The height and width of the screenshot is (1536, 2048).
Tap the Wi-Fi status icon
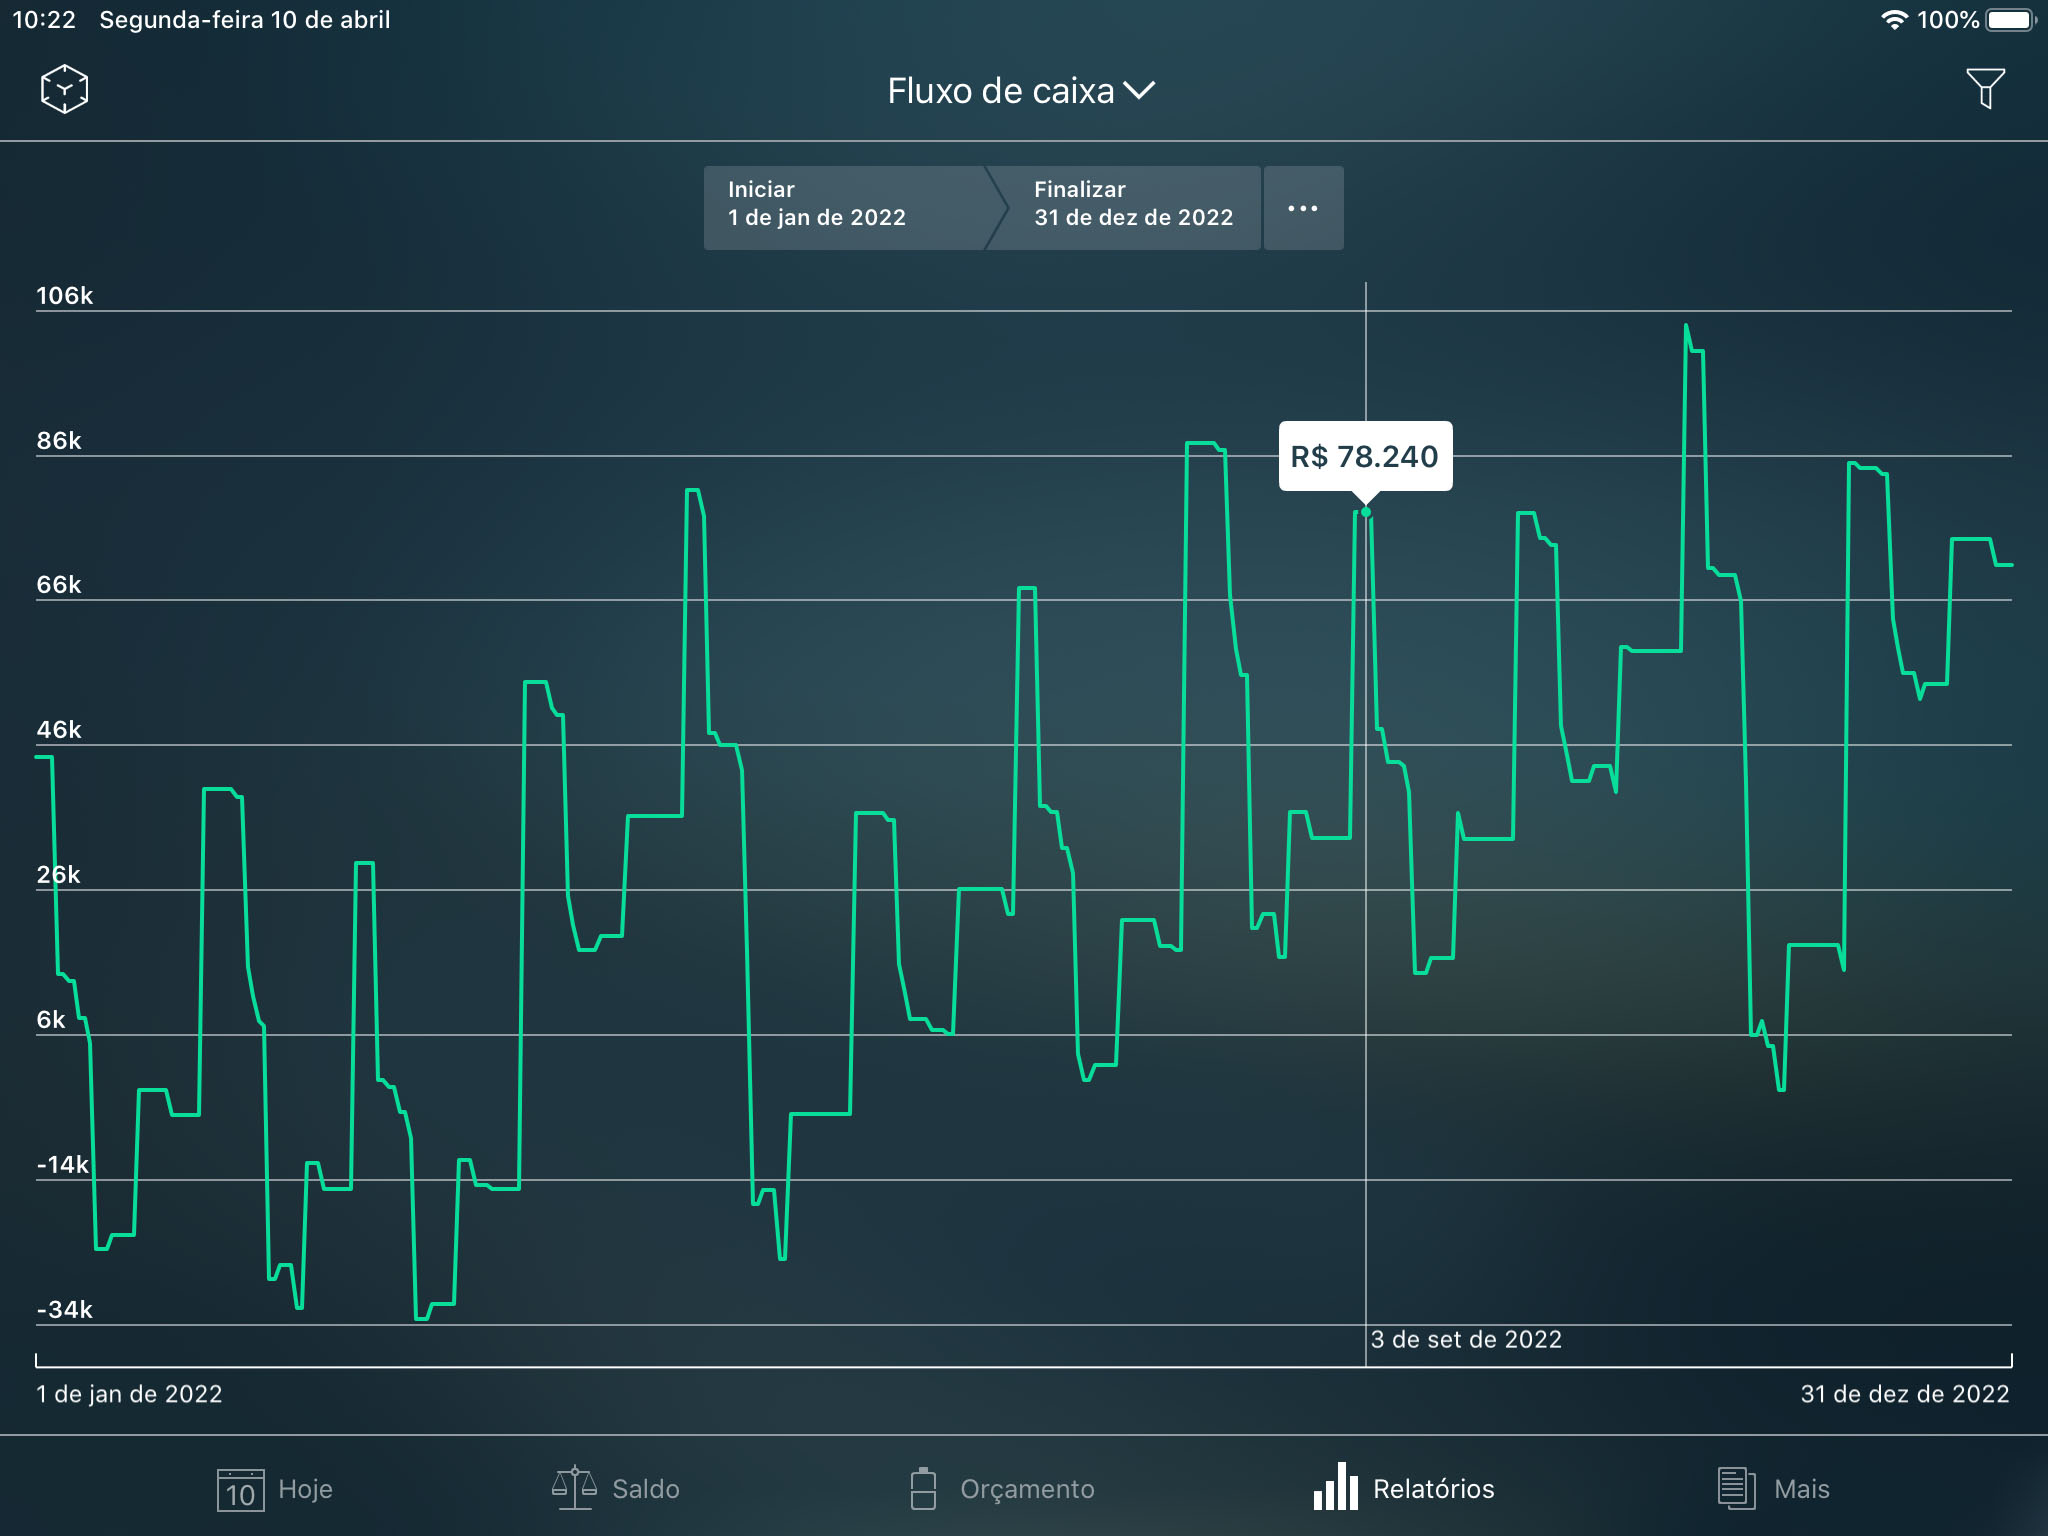point(1894,20)
